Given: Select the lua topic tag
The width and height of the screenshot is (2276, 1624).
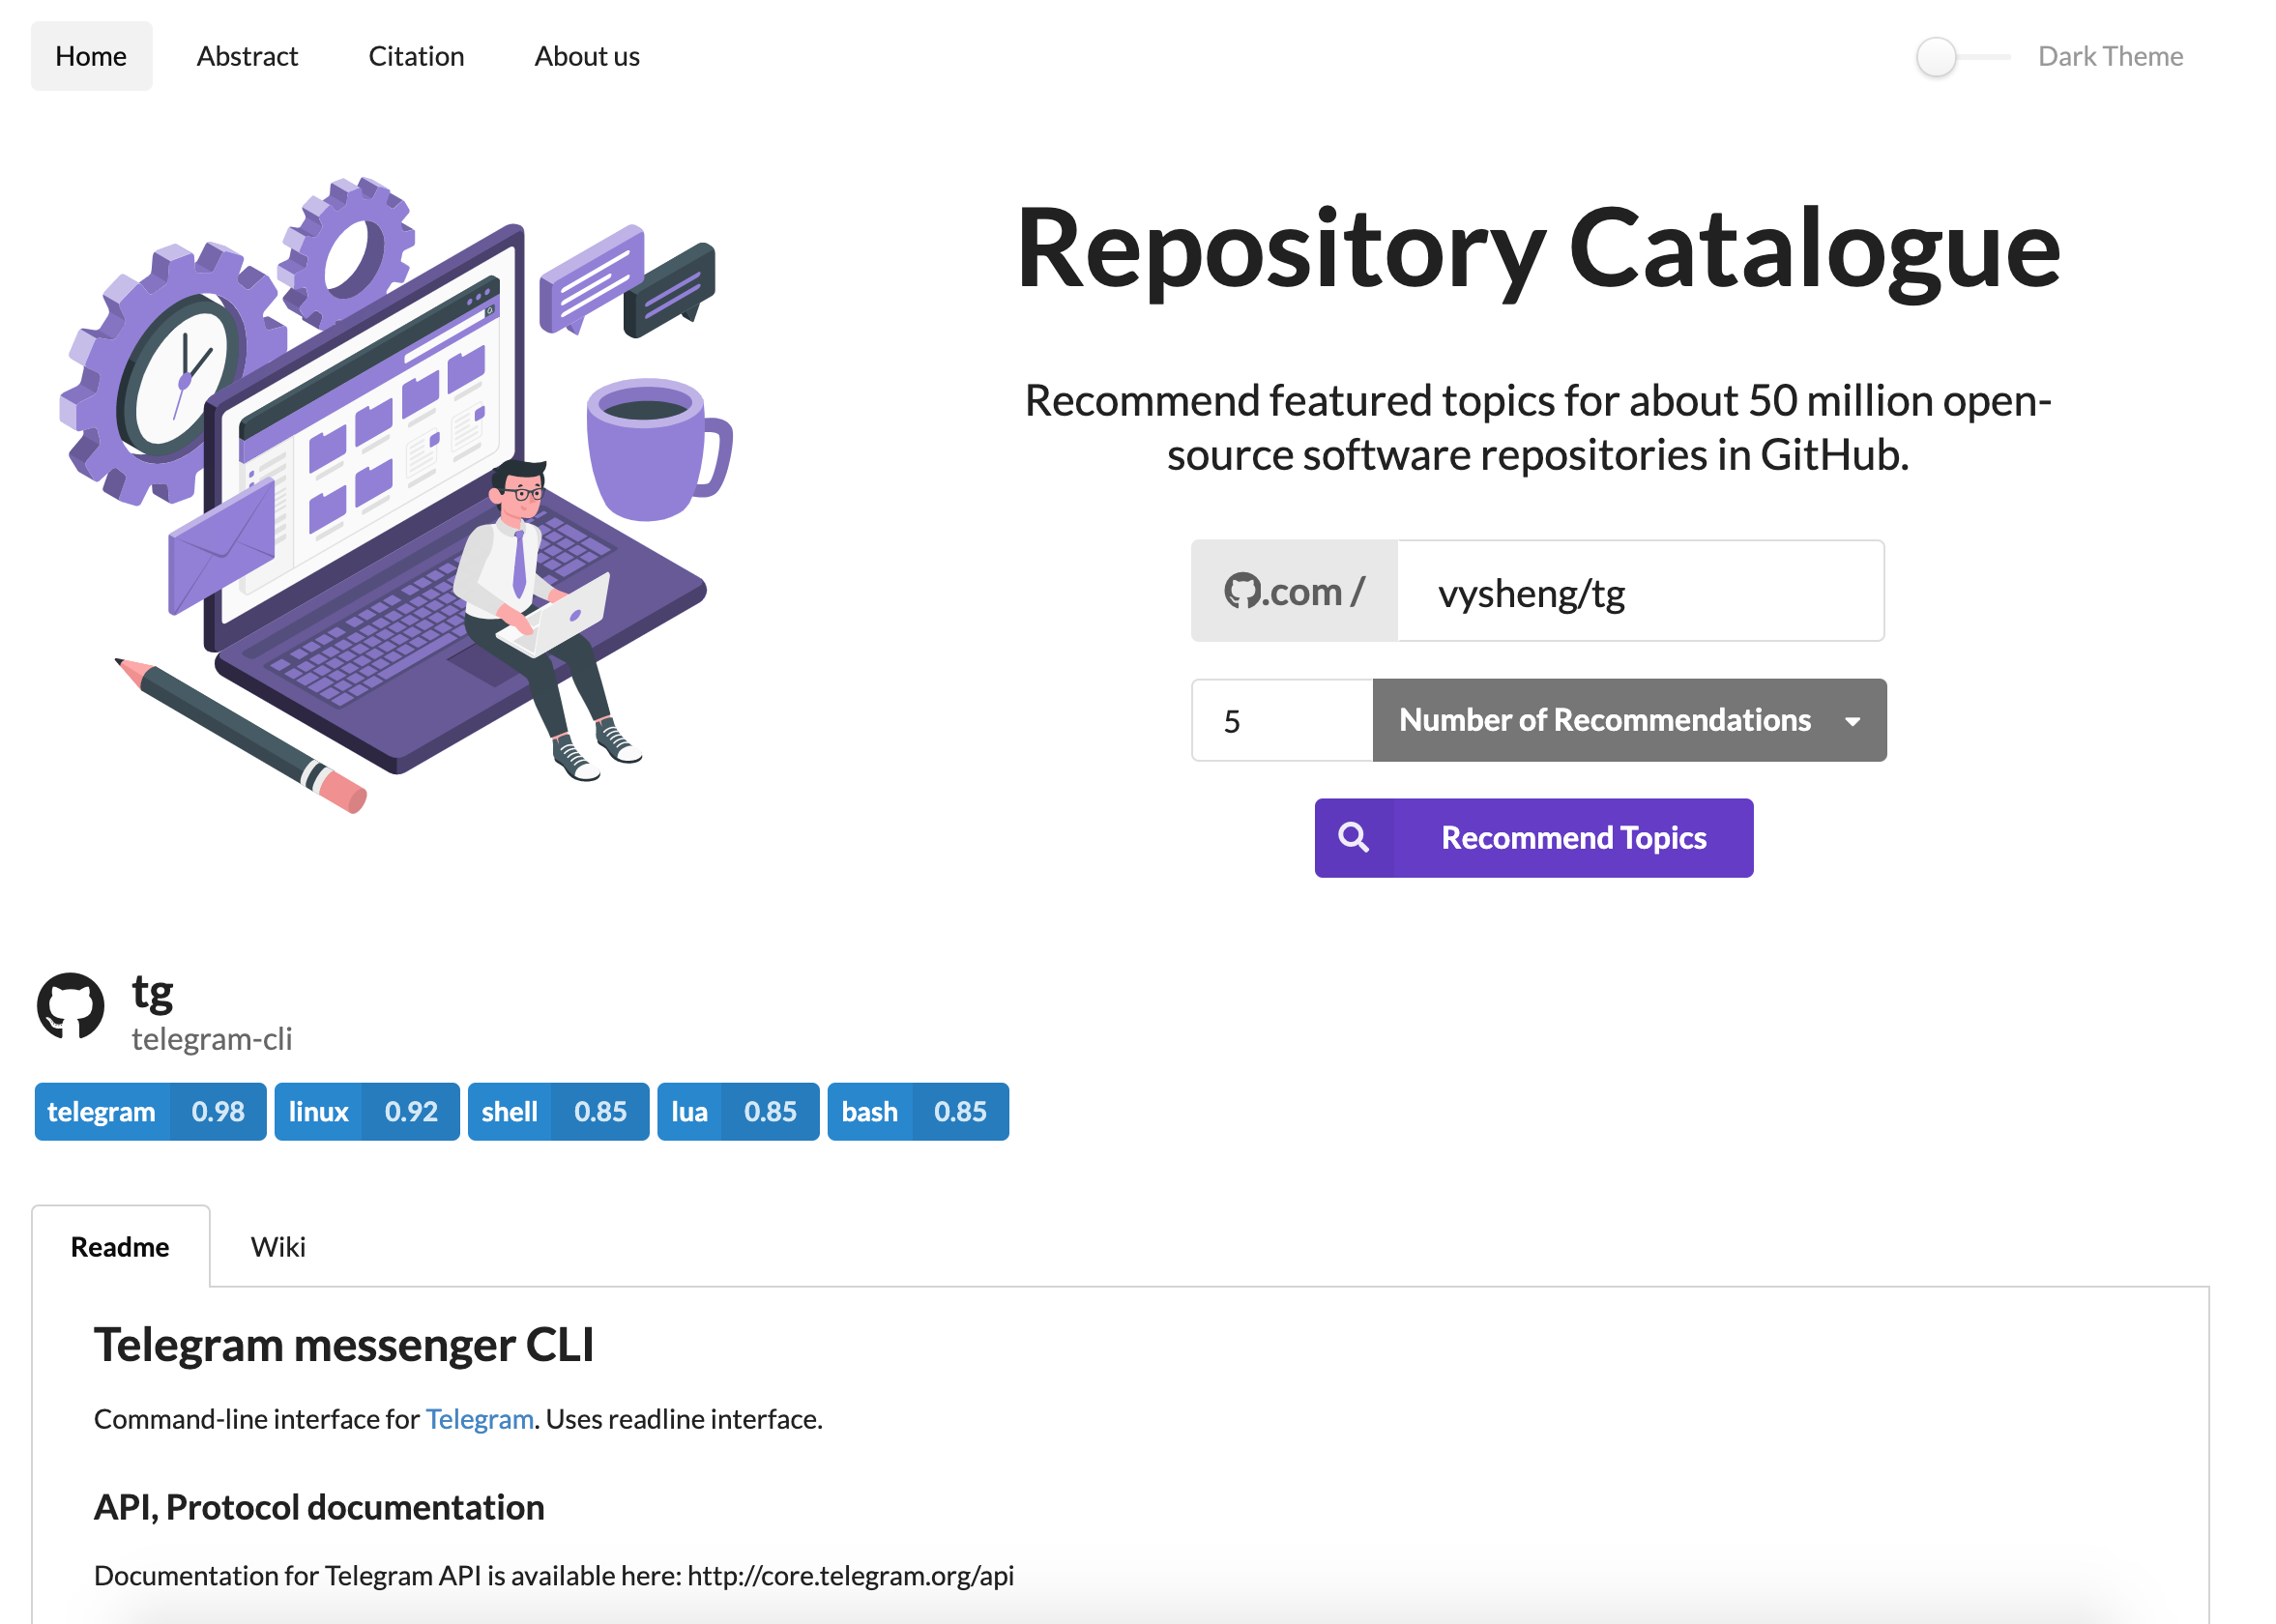Looking at the screenshot, I should click(738, 1112).
